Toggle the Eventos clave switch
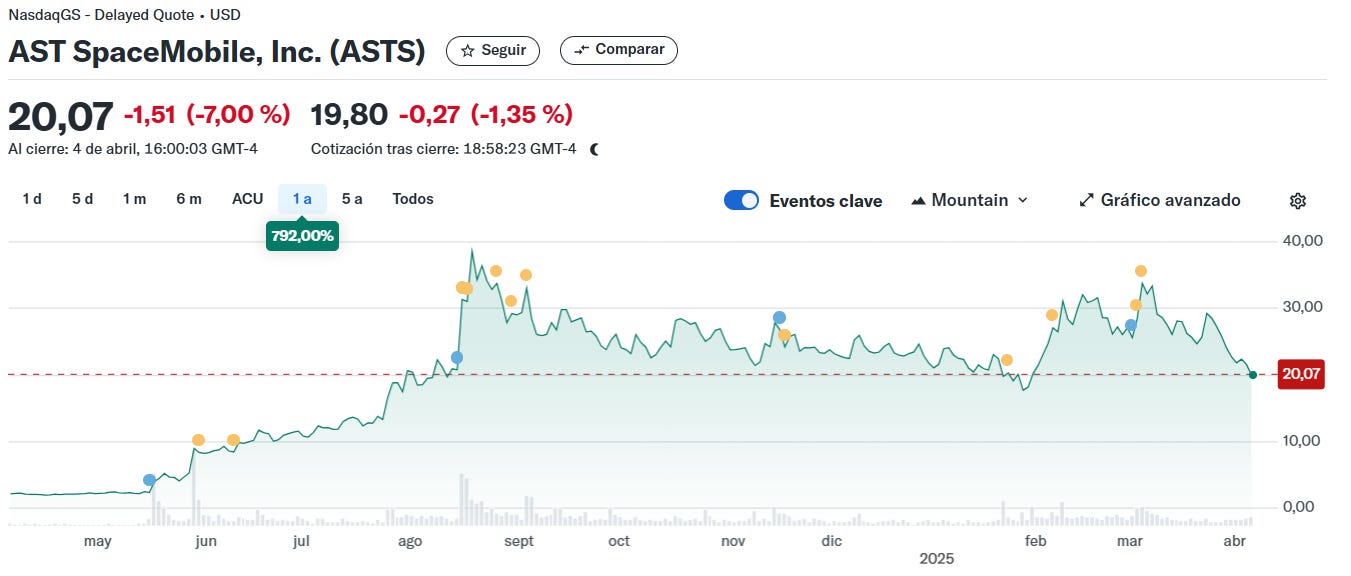This screenshot has height=576, width=1351. [741, 200]
